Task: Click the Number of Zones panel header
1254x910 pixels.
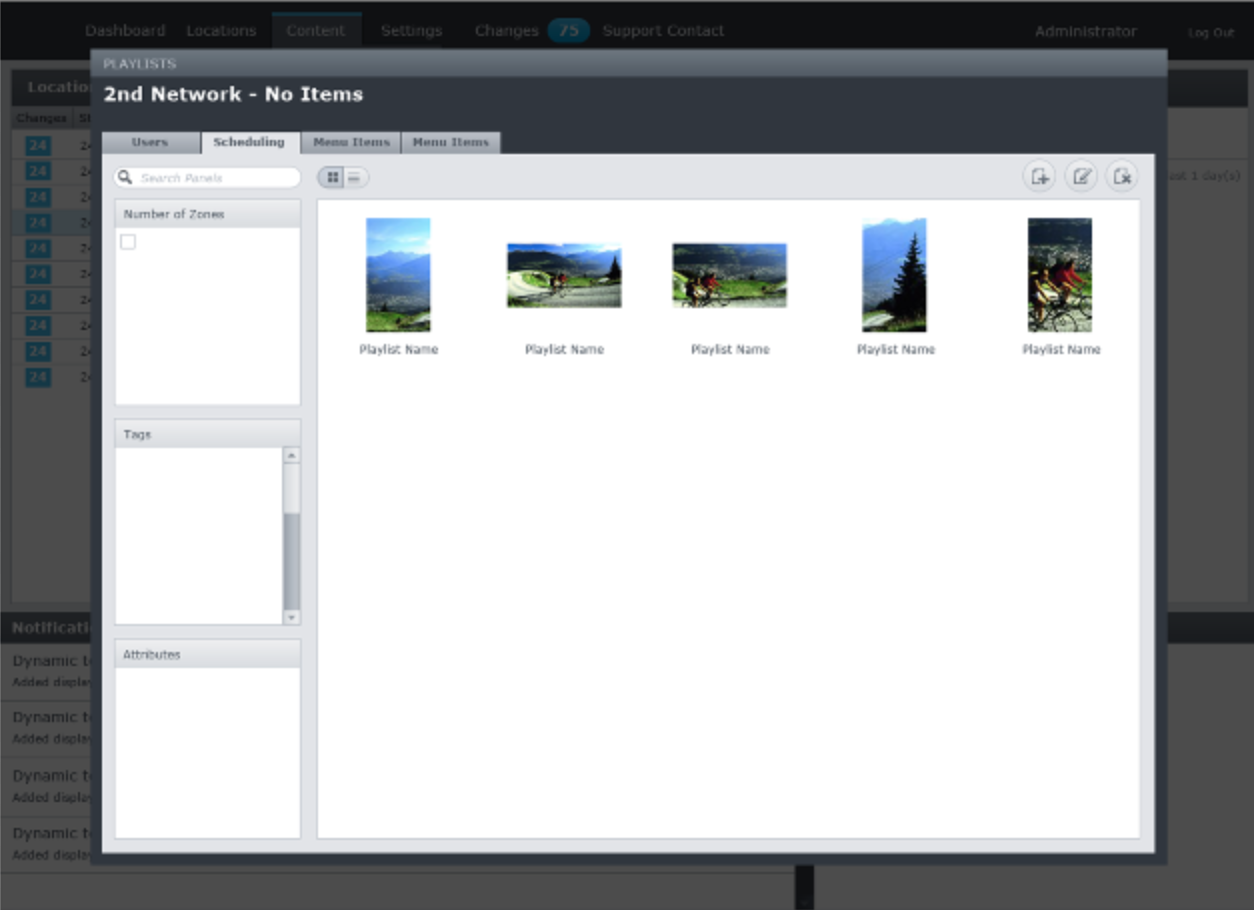Action: pos(207,214)
